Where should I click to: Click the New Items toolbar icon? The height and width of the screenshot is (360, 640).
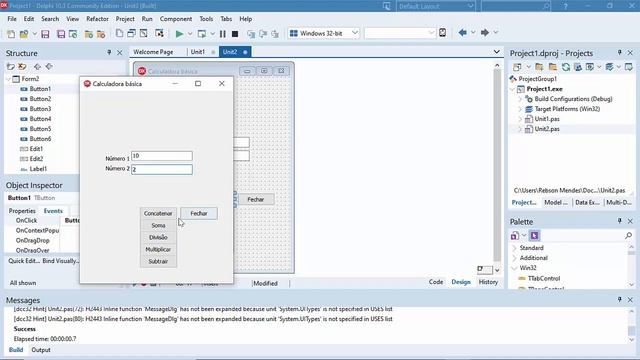click(x=11, y=34)
